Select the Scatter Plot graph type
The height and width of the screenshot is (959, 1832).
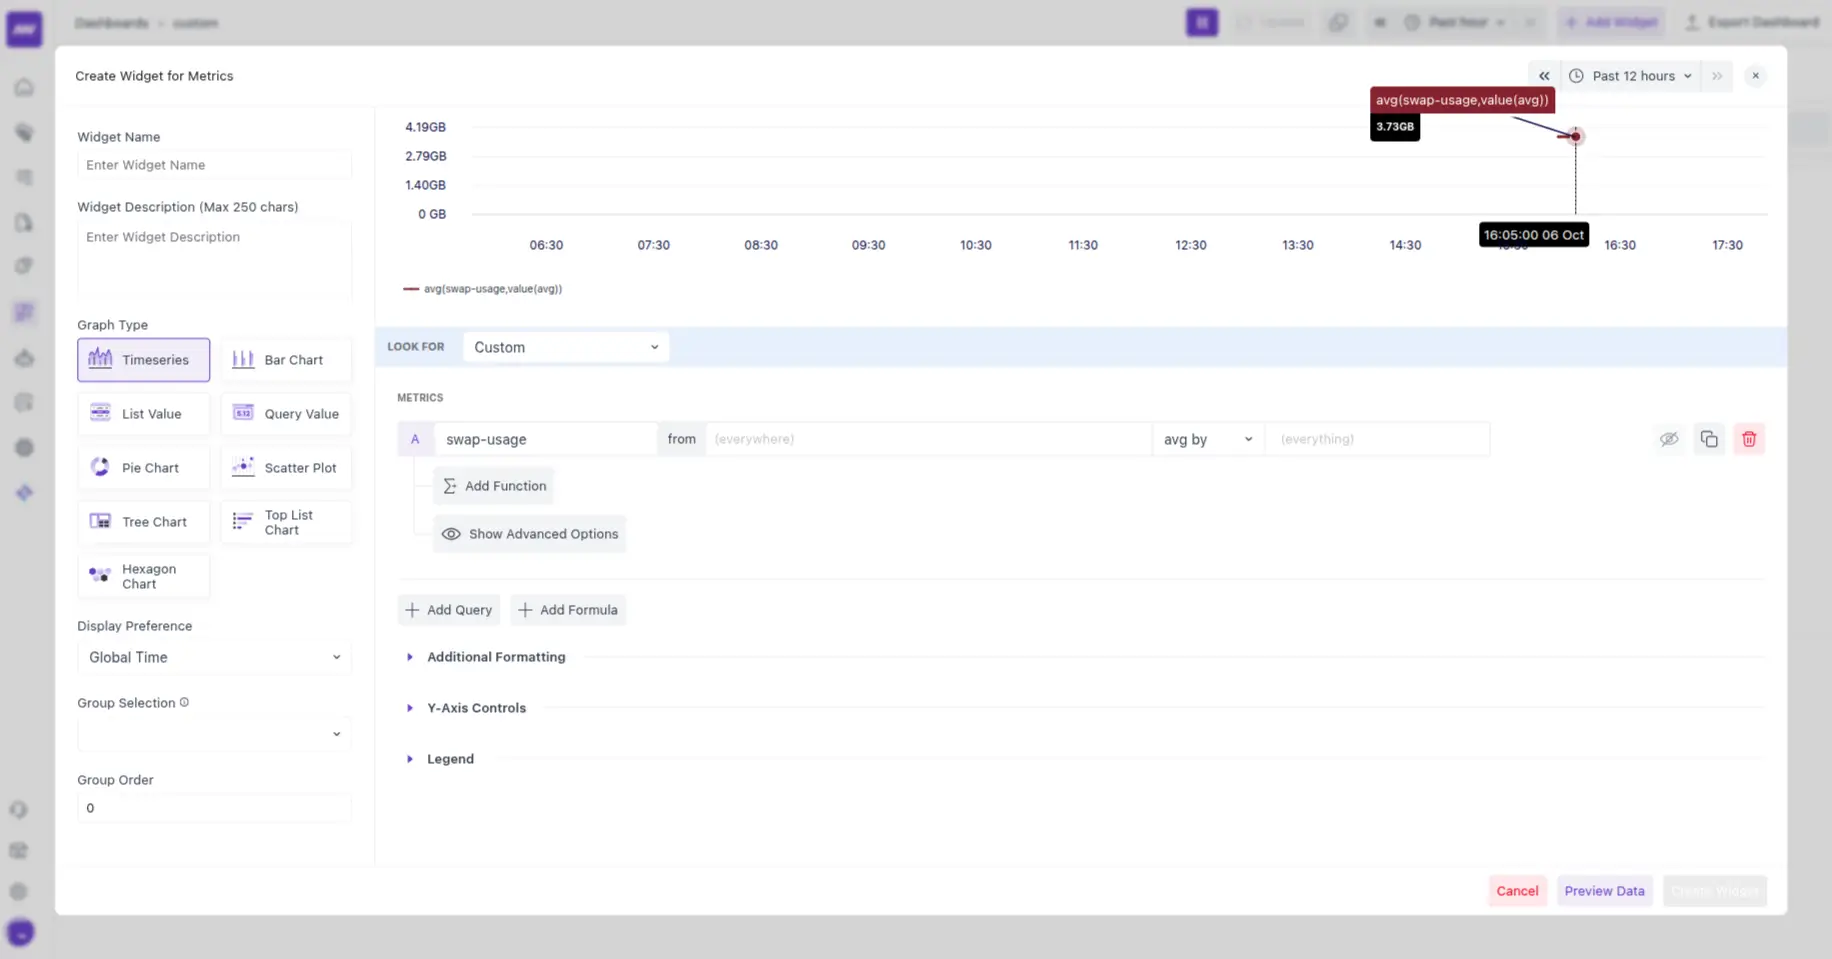click(x=286, y=467)
